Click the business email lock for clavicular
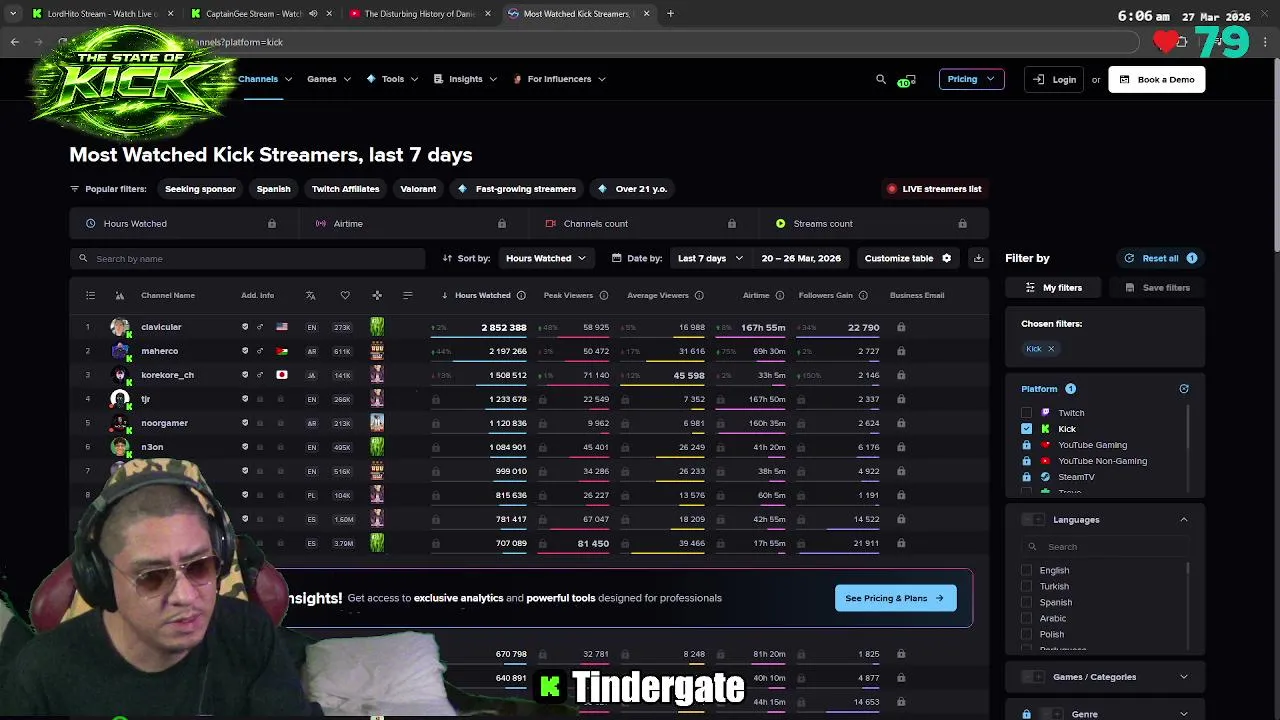Image resolution: width=1280 pixels, height=720 pixels. pos(901,327)
